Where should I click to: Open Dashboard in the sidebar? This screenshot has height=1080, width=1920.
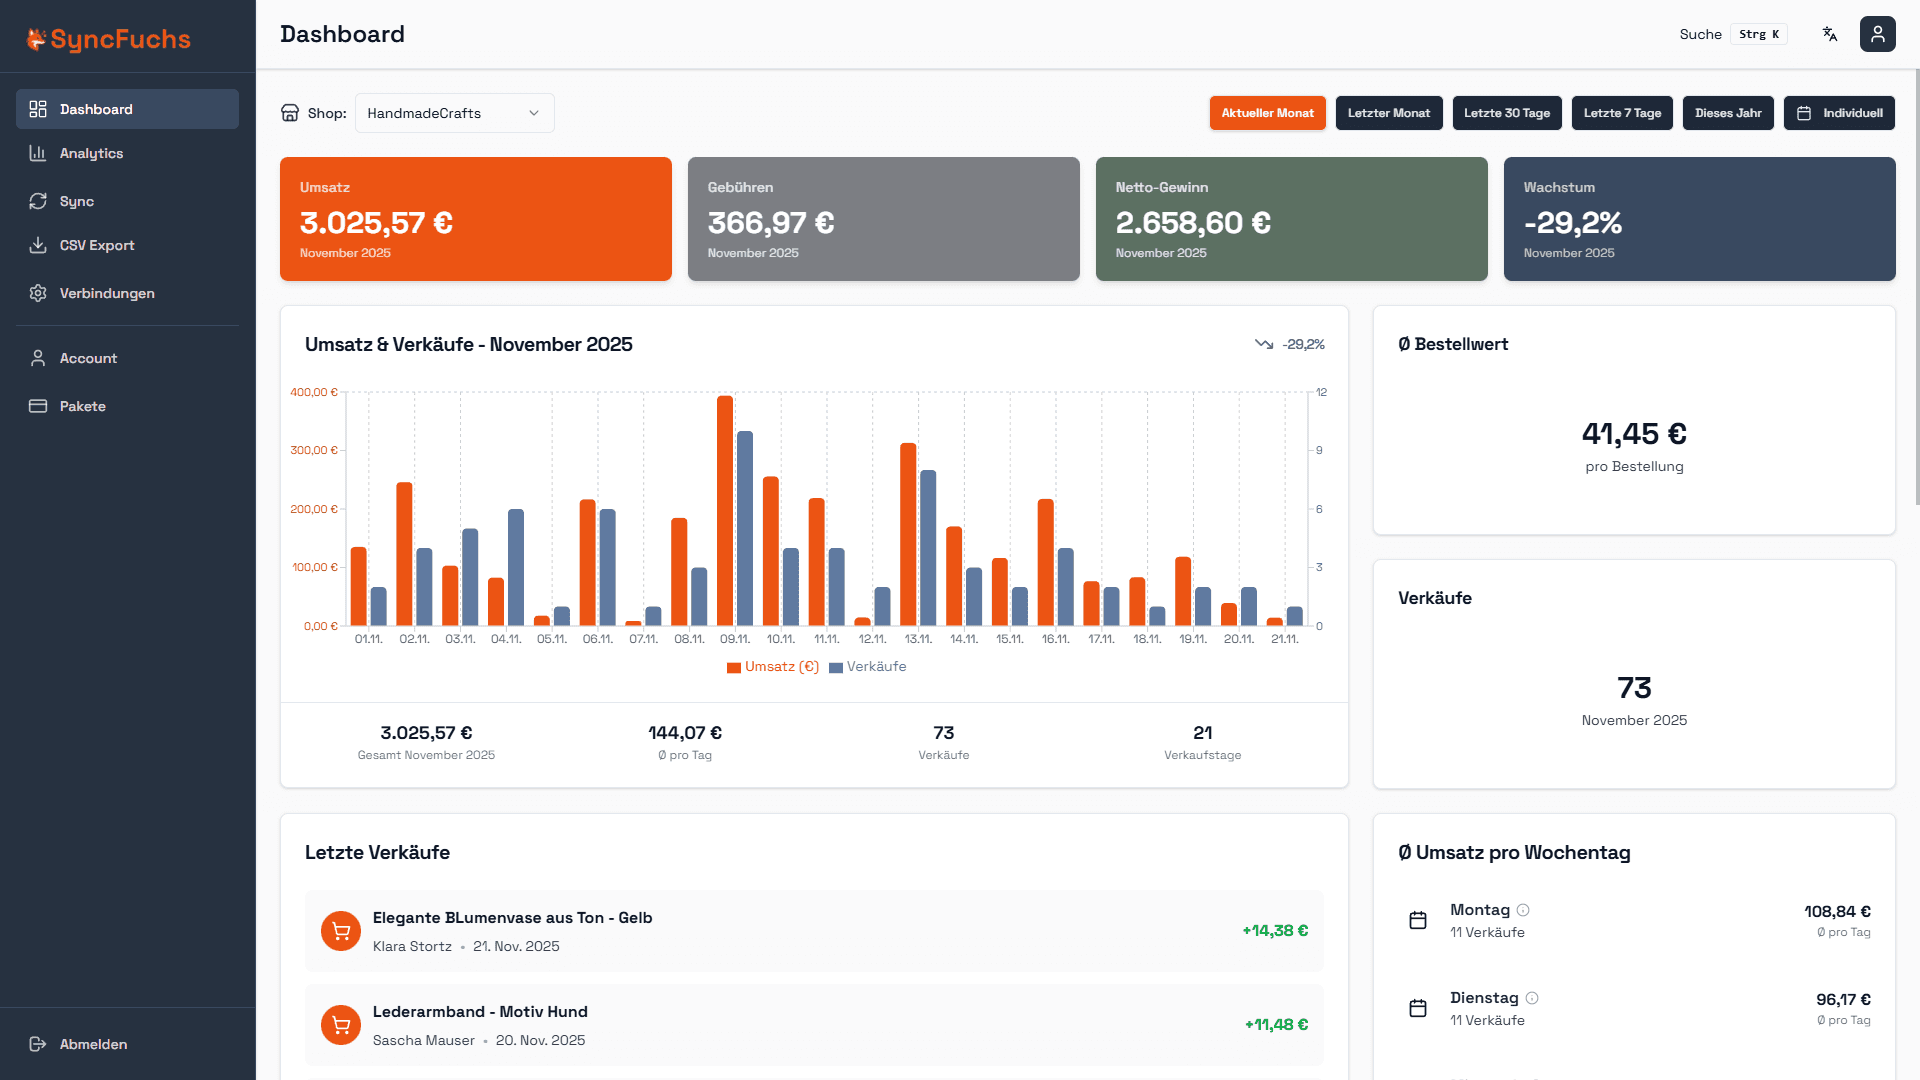coord(127,109)
